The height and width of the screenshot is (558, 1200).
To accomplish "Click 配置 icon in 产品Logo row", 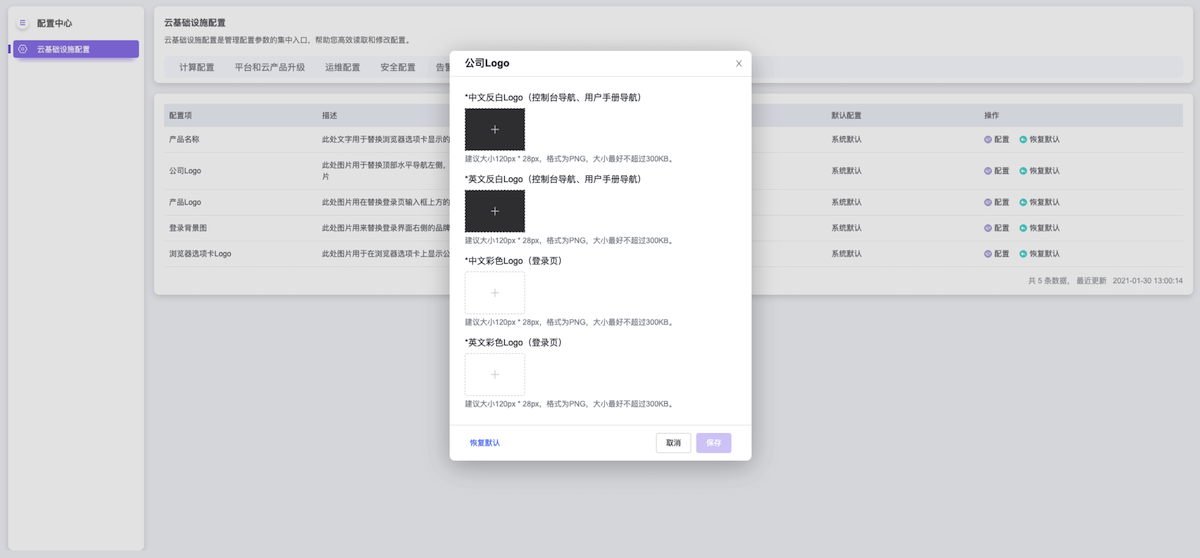I will (x=989, y=202).
